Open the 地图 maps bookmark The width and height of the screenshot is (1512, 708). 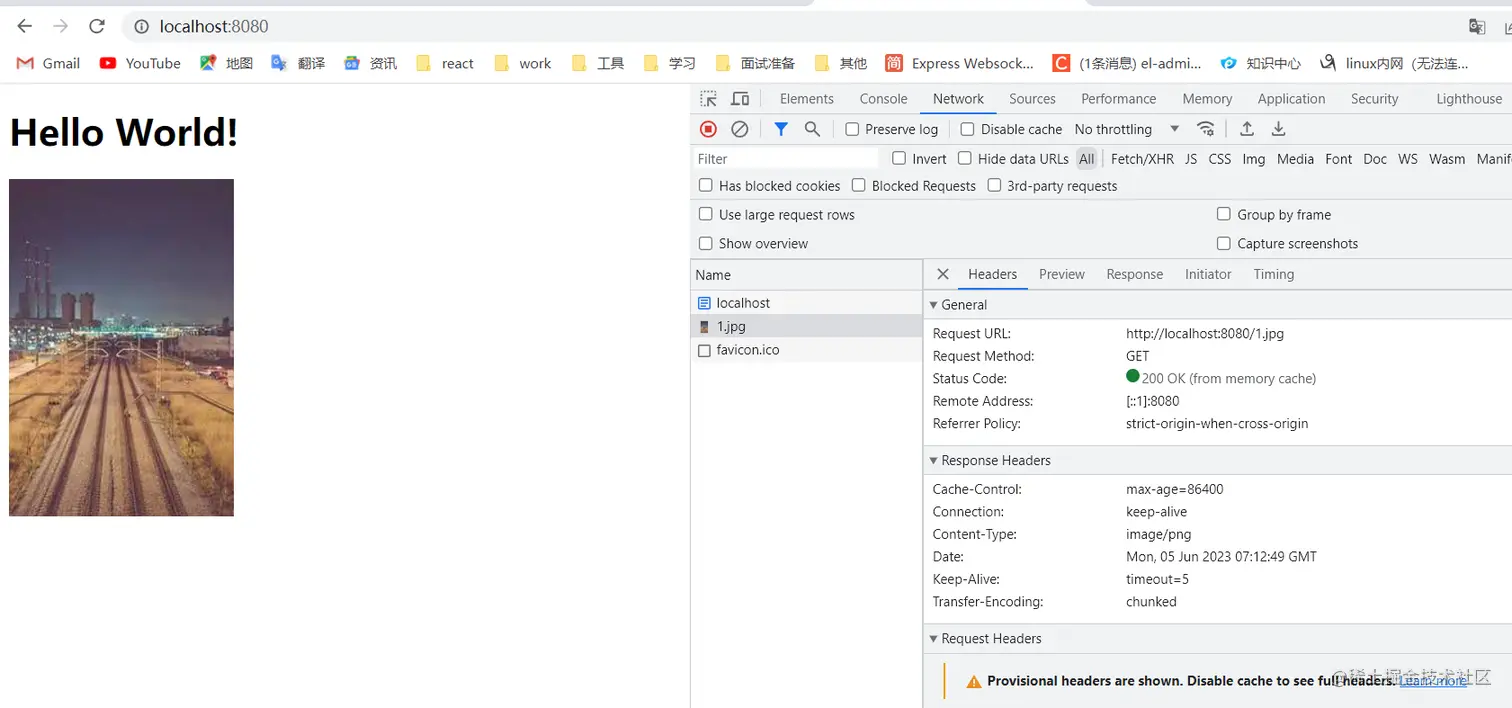226,63
